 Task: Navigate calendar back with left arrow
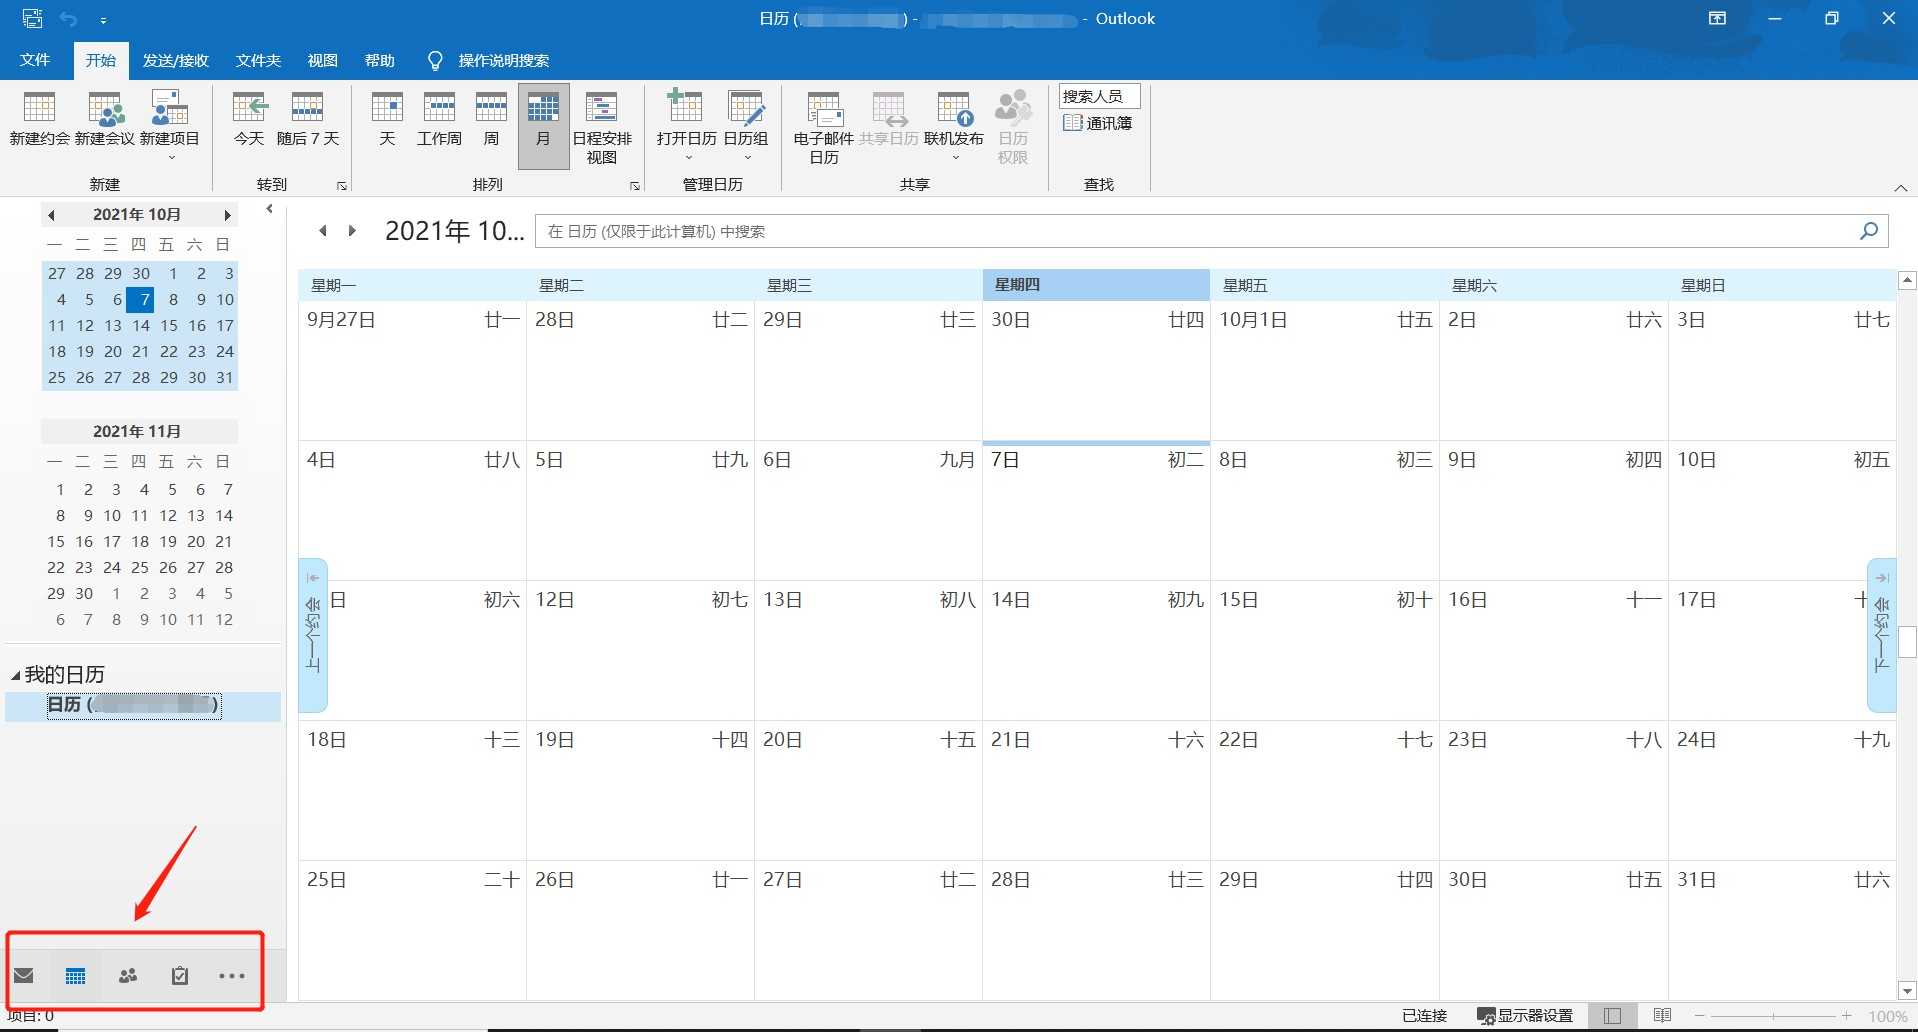point(322,231)
